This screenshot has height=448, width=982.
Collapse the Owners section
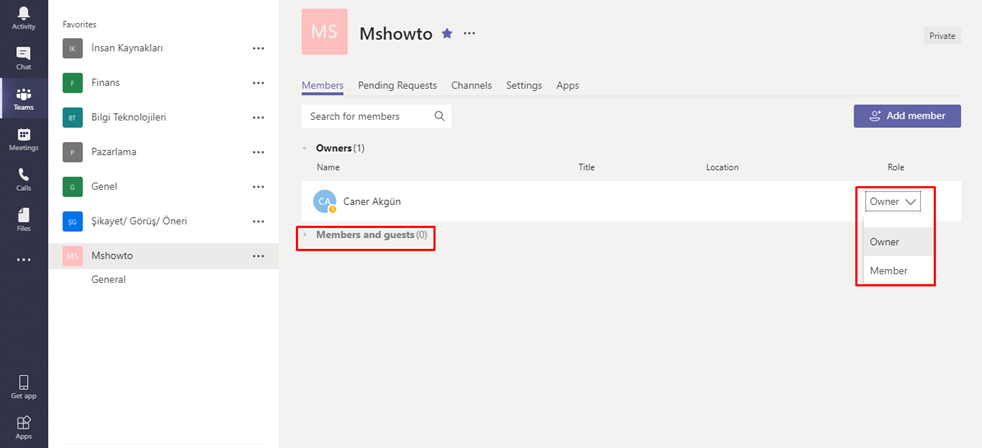(305, 148)
